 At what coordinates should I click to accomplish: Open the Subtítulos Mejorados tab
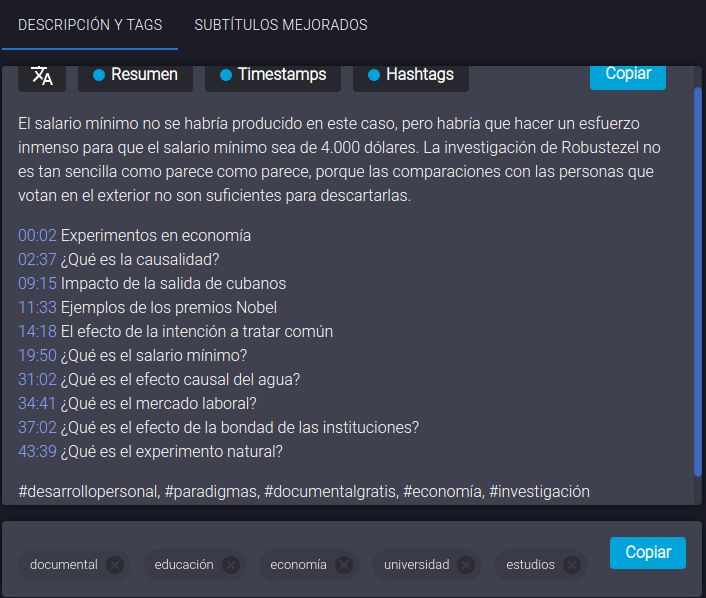[281, 25]
